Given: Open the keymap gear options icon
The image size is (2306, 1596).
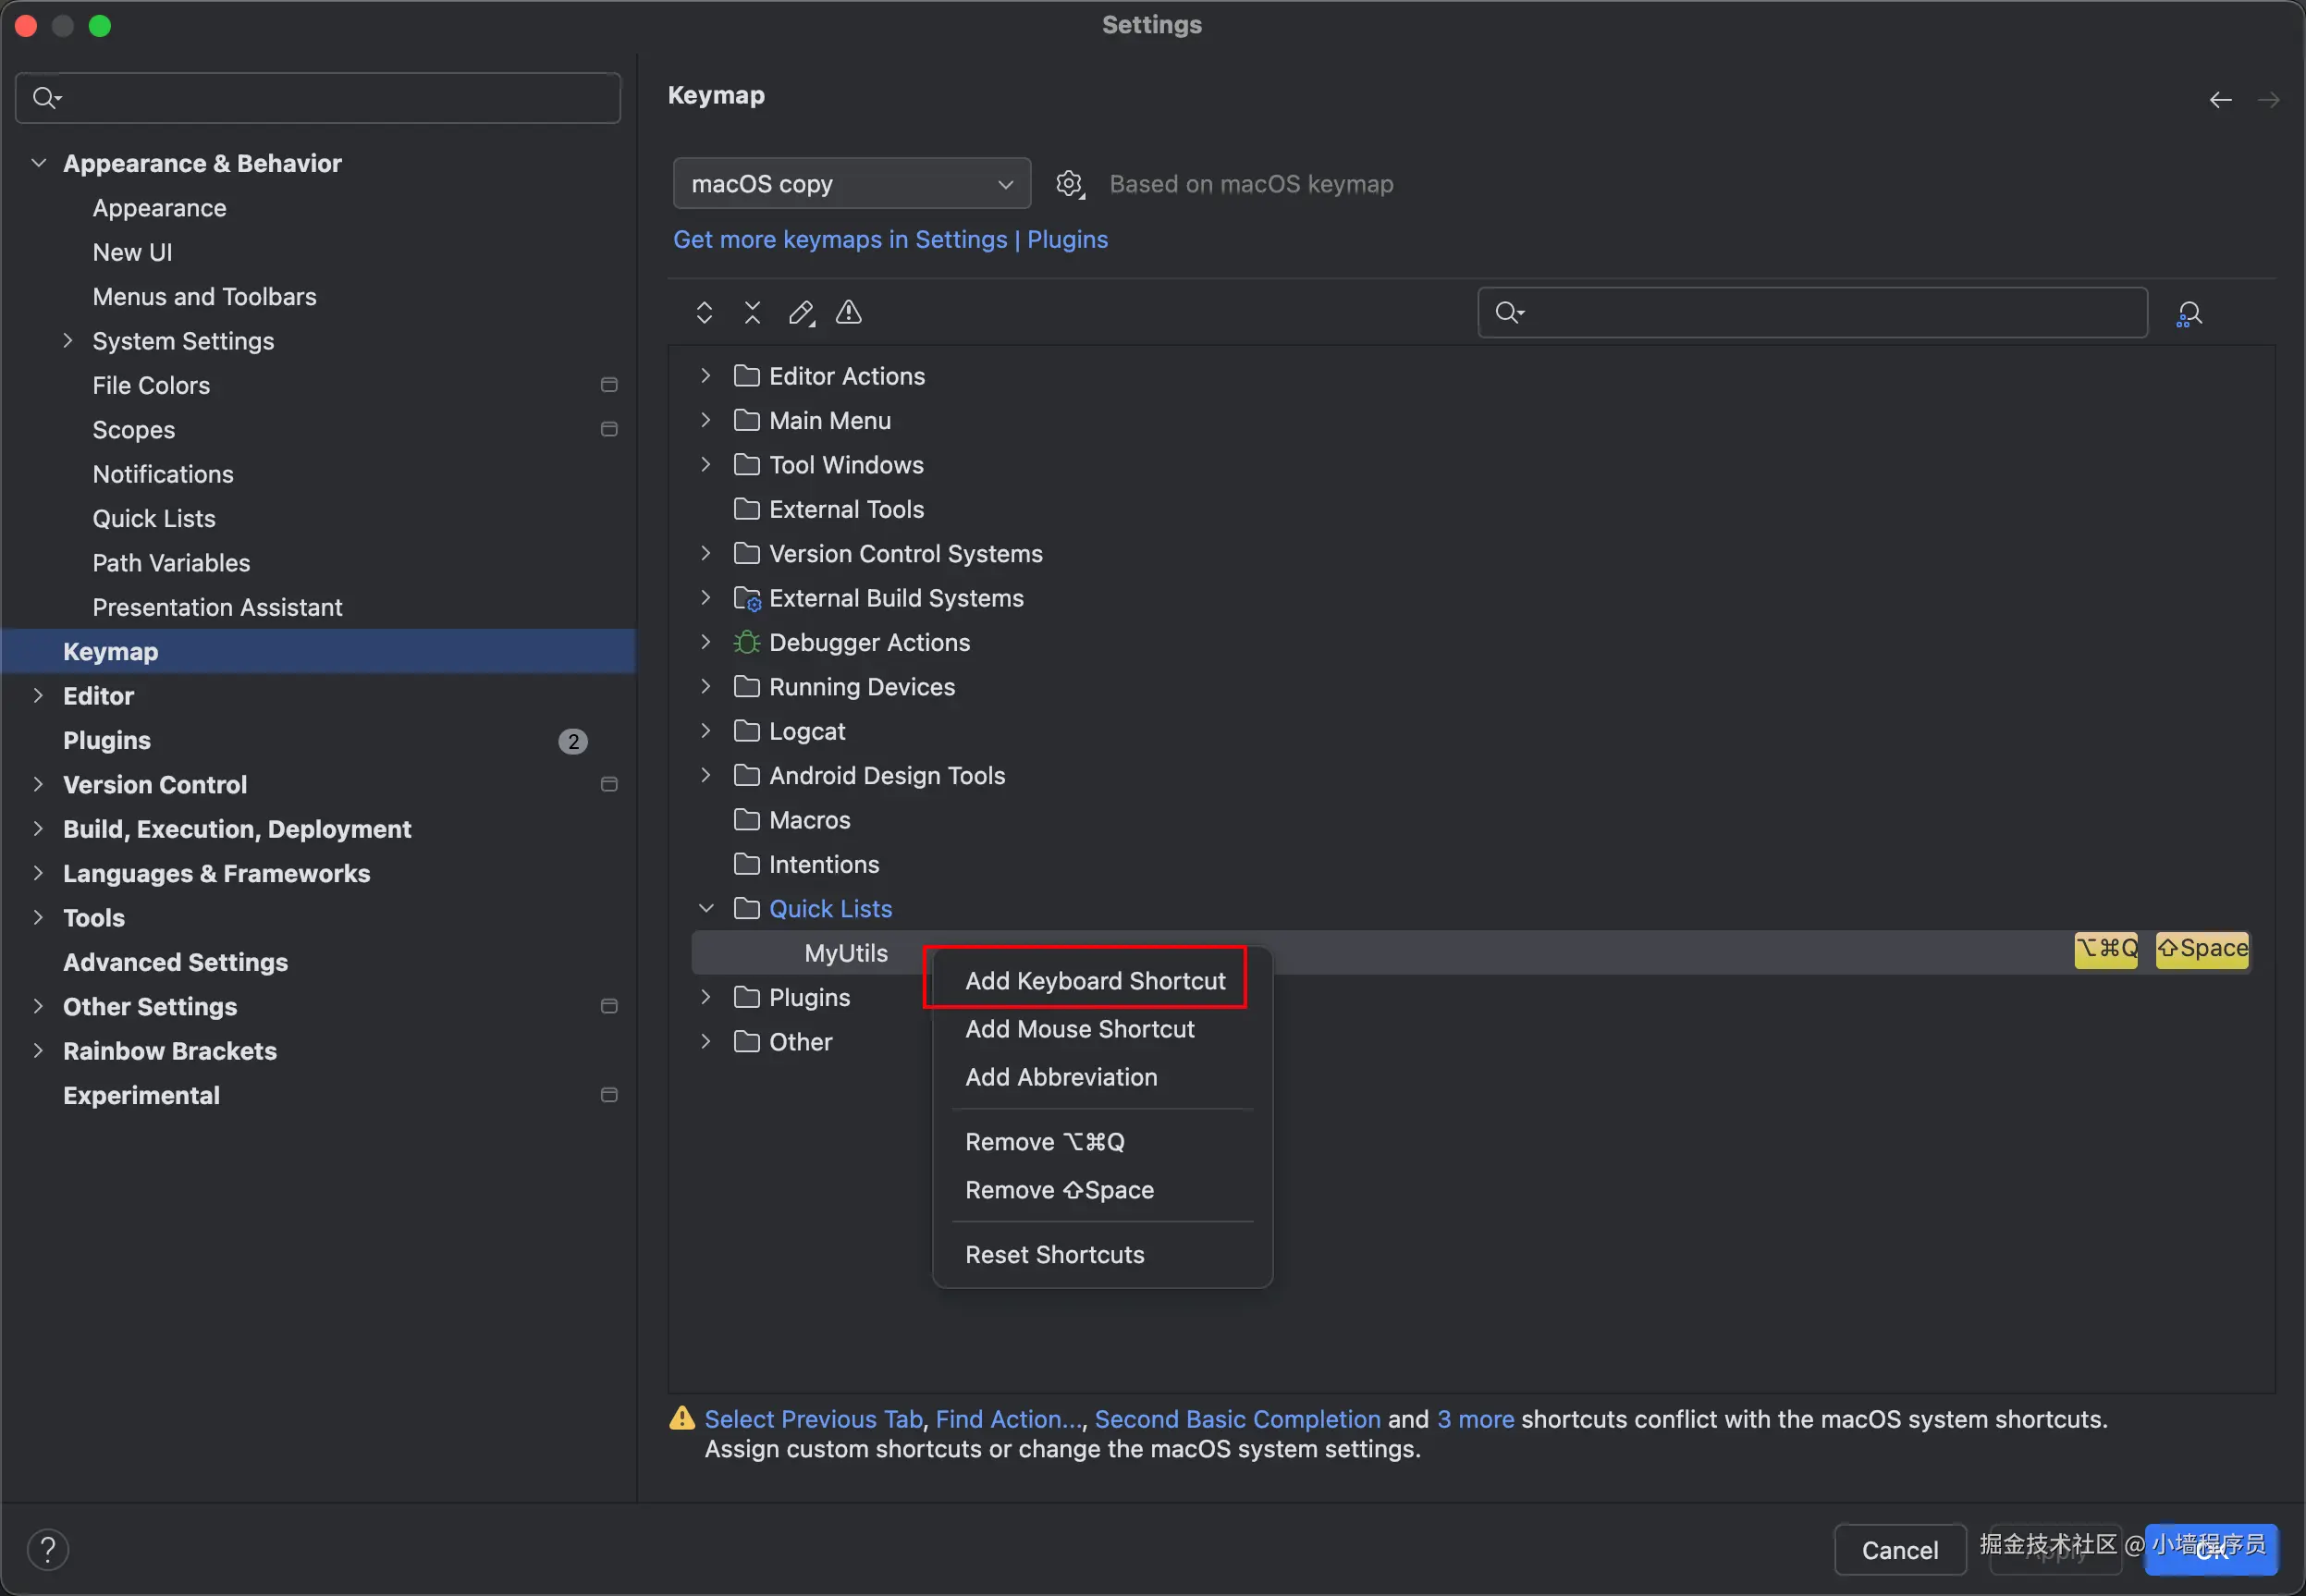Looking at the screenshot, I should 1069,184.
